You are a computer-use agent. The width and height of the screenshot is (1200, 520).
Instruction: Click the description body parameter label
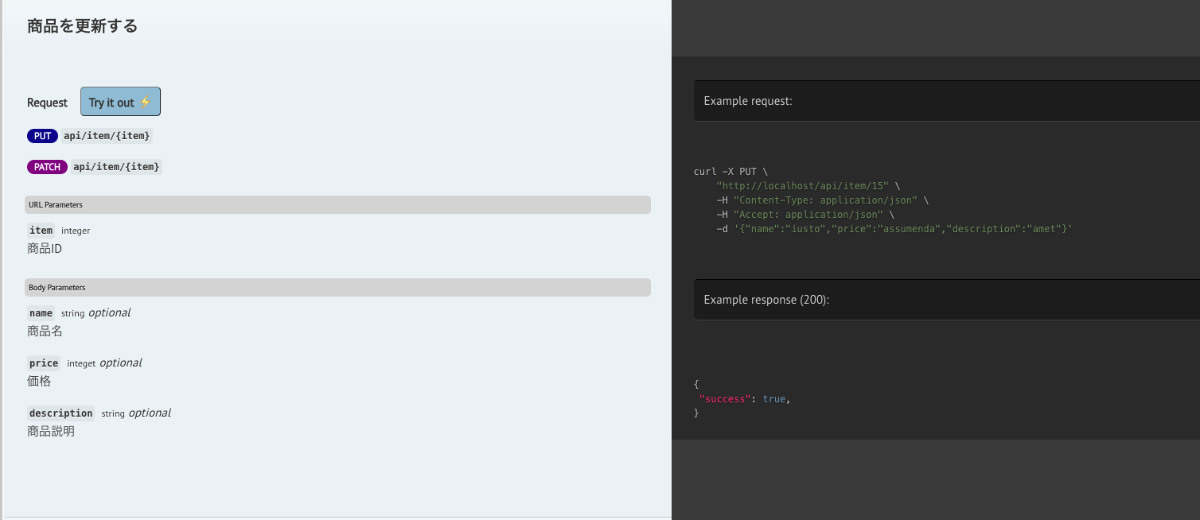[61, 413]
